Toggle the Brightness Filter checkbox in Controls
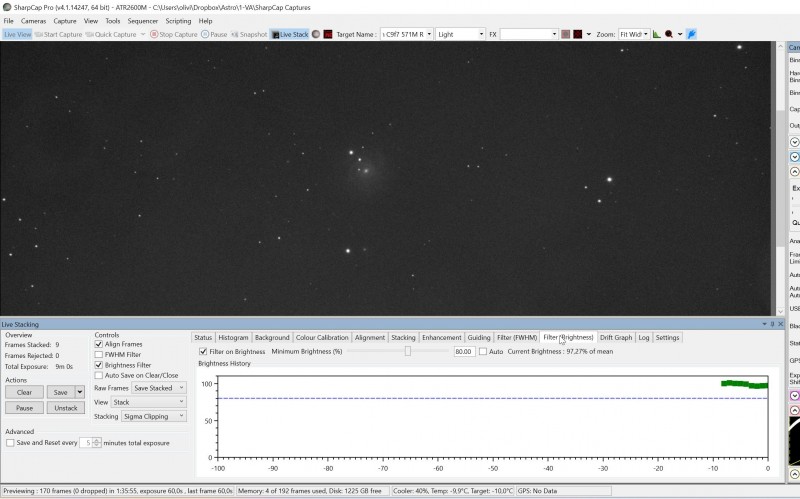800x499 pixels. [x=98, y=365]
